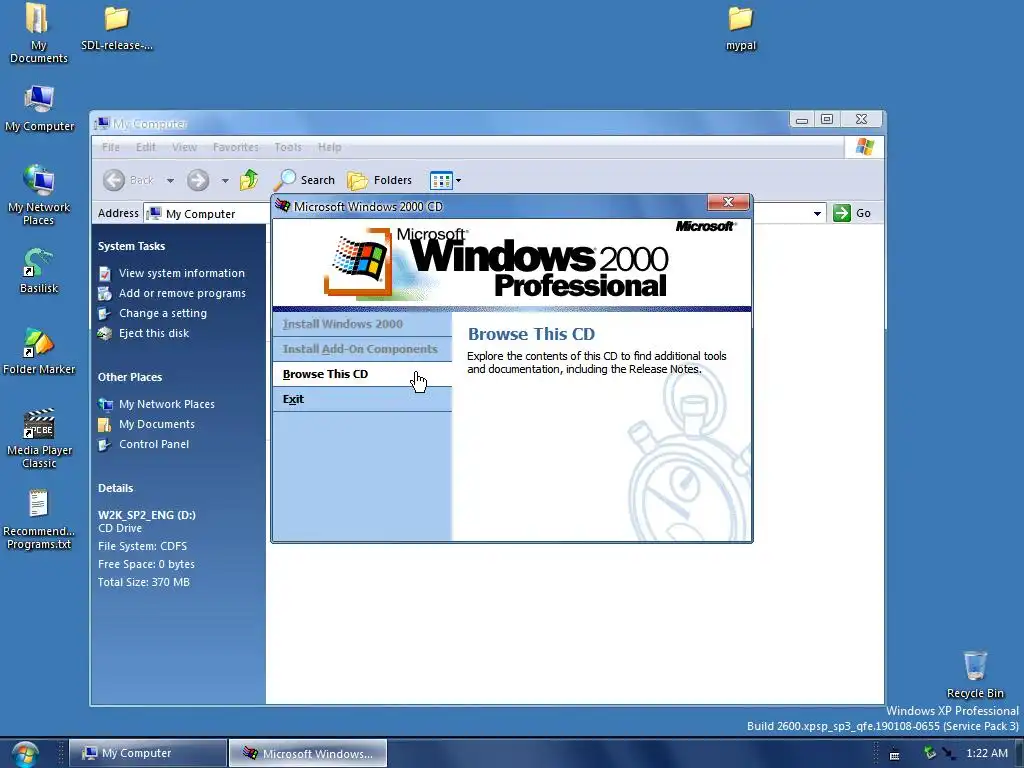Click the Windows flag logo in My Computer

(x=865, y=147)
